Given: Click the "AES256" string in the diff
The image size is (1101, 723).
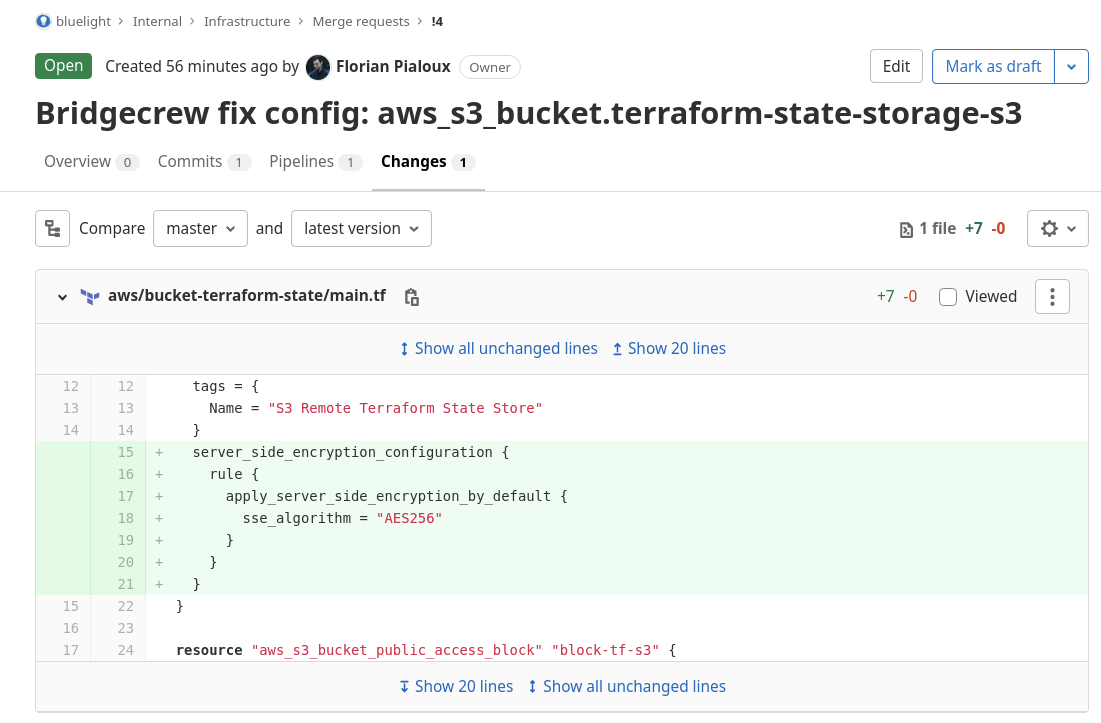Looking at the screenshot, I should coord(409,518).
